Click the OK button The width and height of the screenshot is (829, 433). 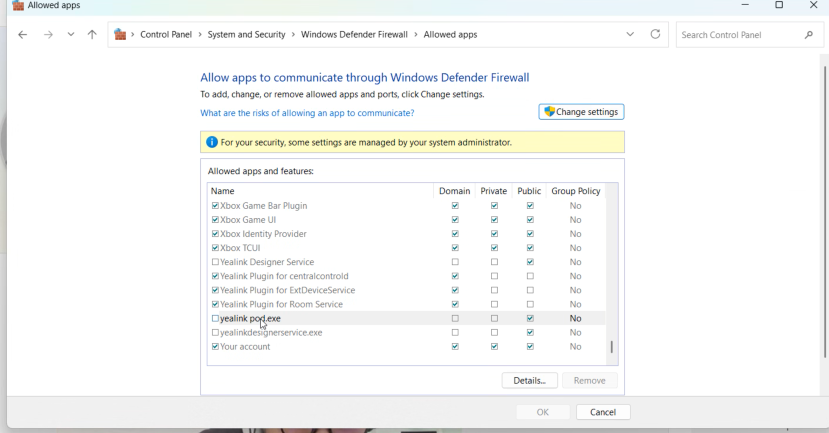pyautogui.click(x=543, y=412)
